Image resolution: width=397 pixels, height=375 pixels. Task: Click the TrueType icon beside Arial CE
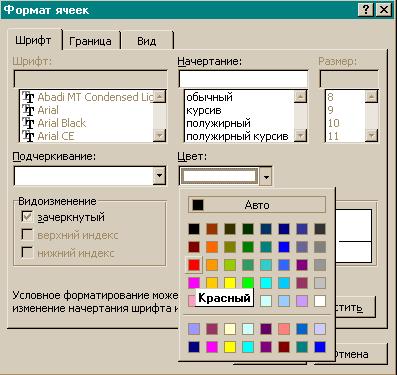coord(28,136)
